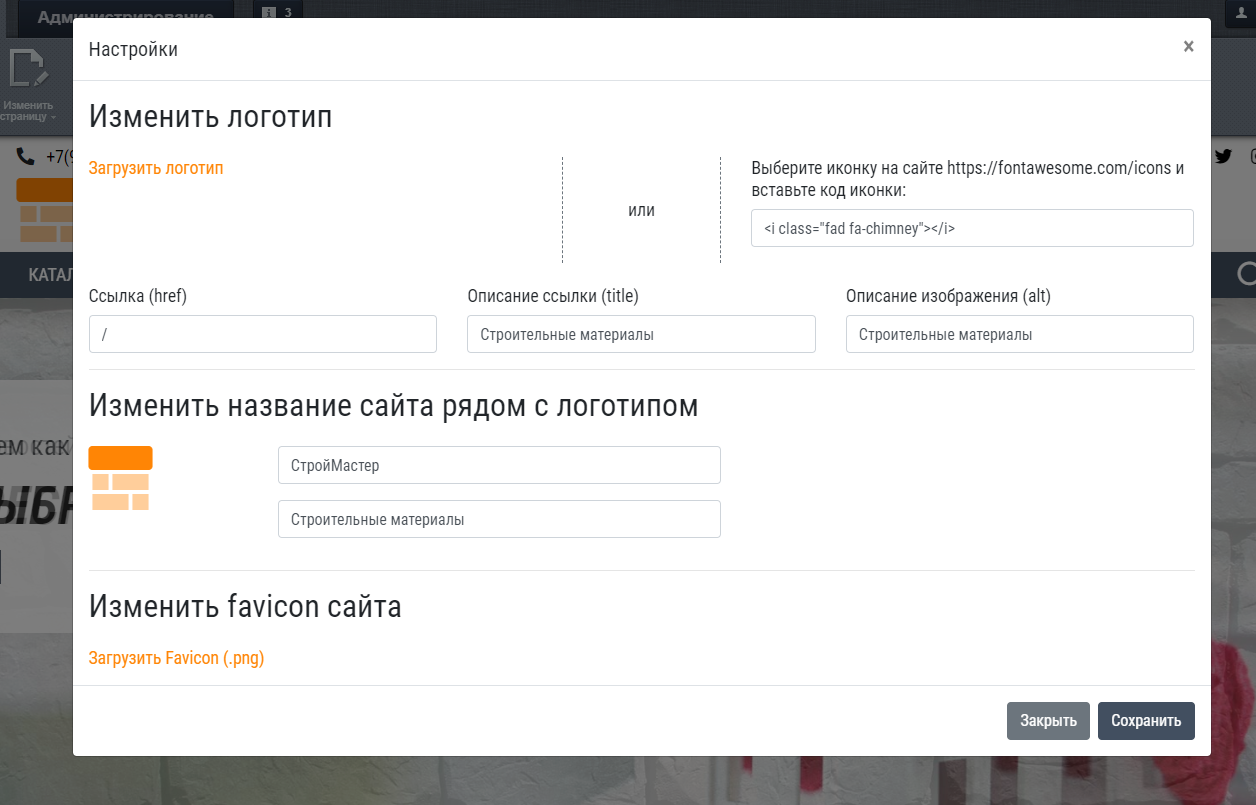Click the СтройМастер site name field

[x=498, y=465]
